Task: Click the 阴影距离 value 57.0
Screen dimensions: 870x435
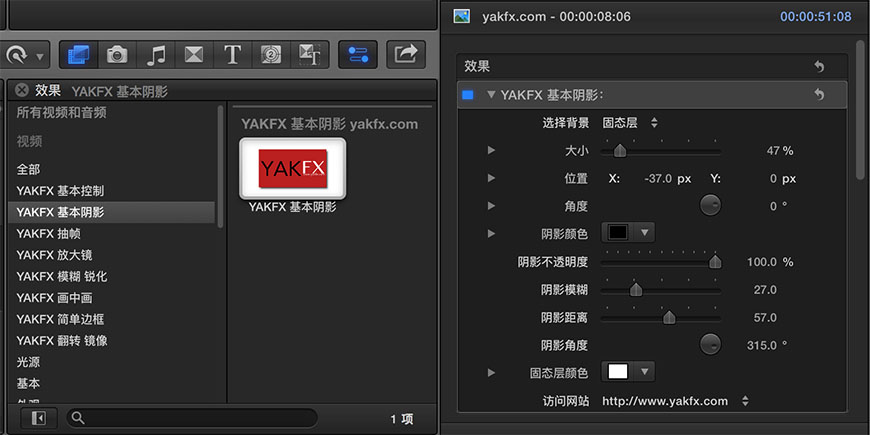Action: click(765, 317)
